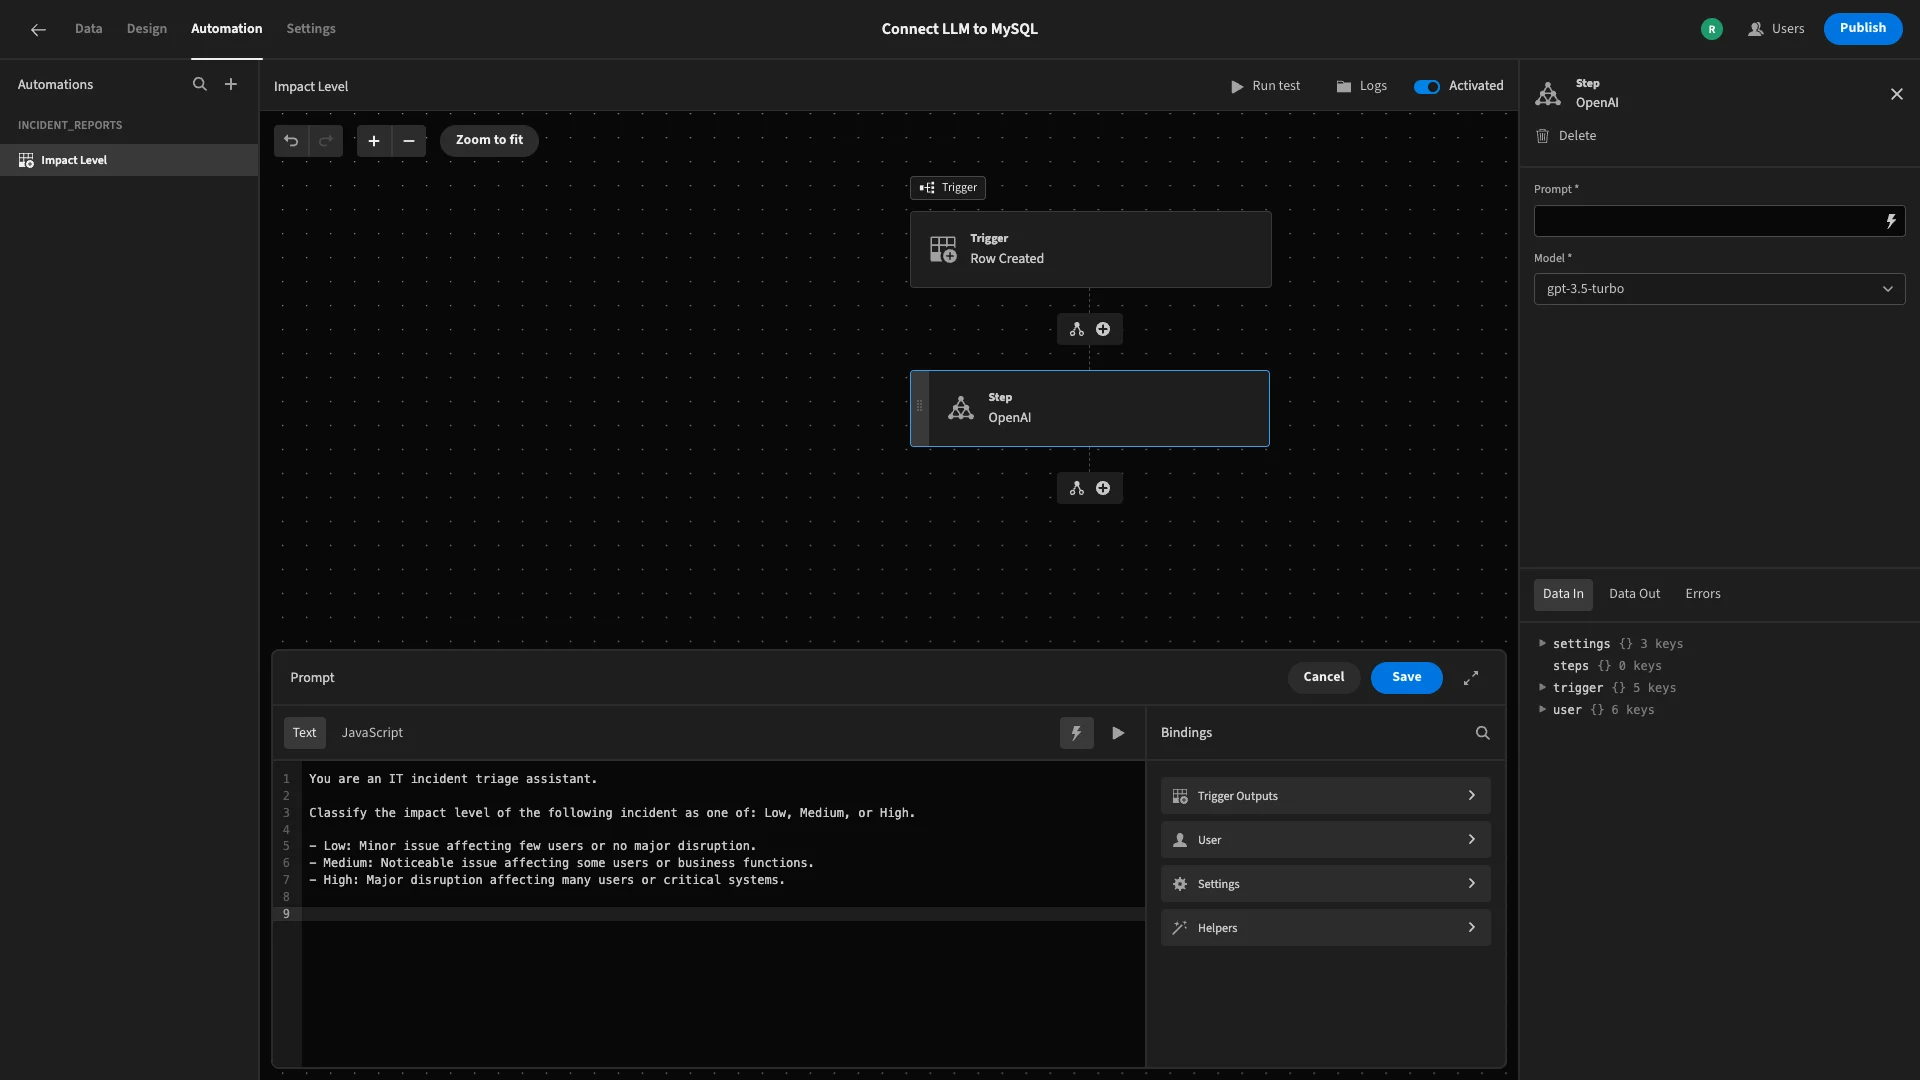Open the top Settings tab

(x=311, y=29)
